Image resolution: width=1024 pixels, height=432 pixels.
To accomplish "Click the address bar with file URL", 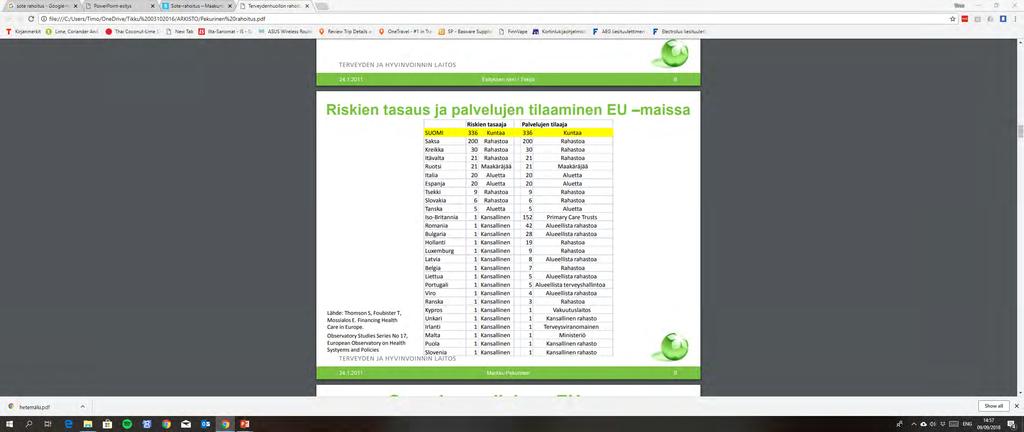I will pos(490,19).
